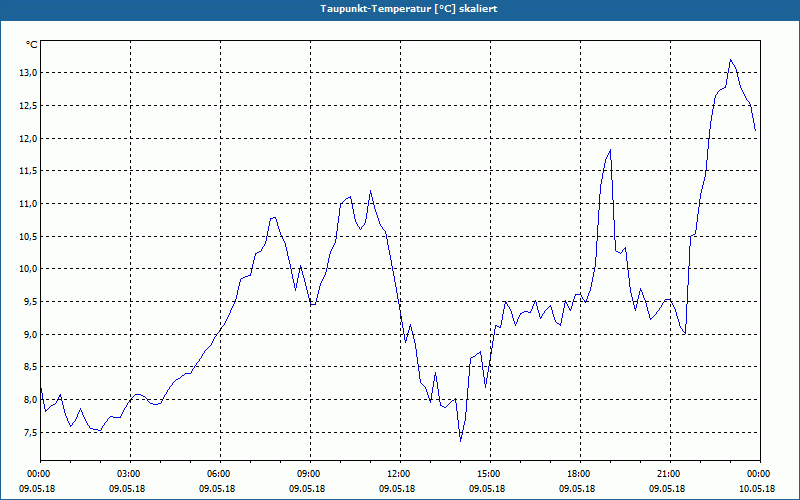The width and height of the screenshot is (800, 500).
Task: Click the curve spike peak just after 18:00
Action: pyautogui.click(x=610, y=150)
